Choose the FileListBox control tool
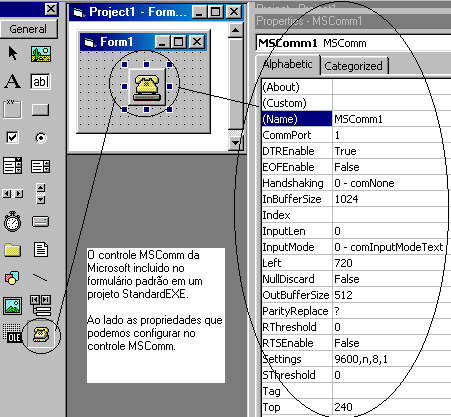The width and height of the screenshot is (451, 417). (x=41, y=249)
